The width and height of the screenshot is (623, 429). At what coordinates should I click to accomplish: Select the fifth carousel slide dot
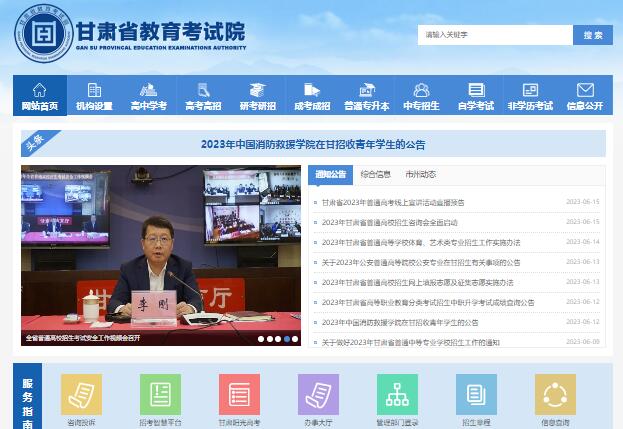click(295, 339)
